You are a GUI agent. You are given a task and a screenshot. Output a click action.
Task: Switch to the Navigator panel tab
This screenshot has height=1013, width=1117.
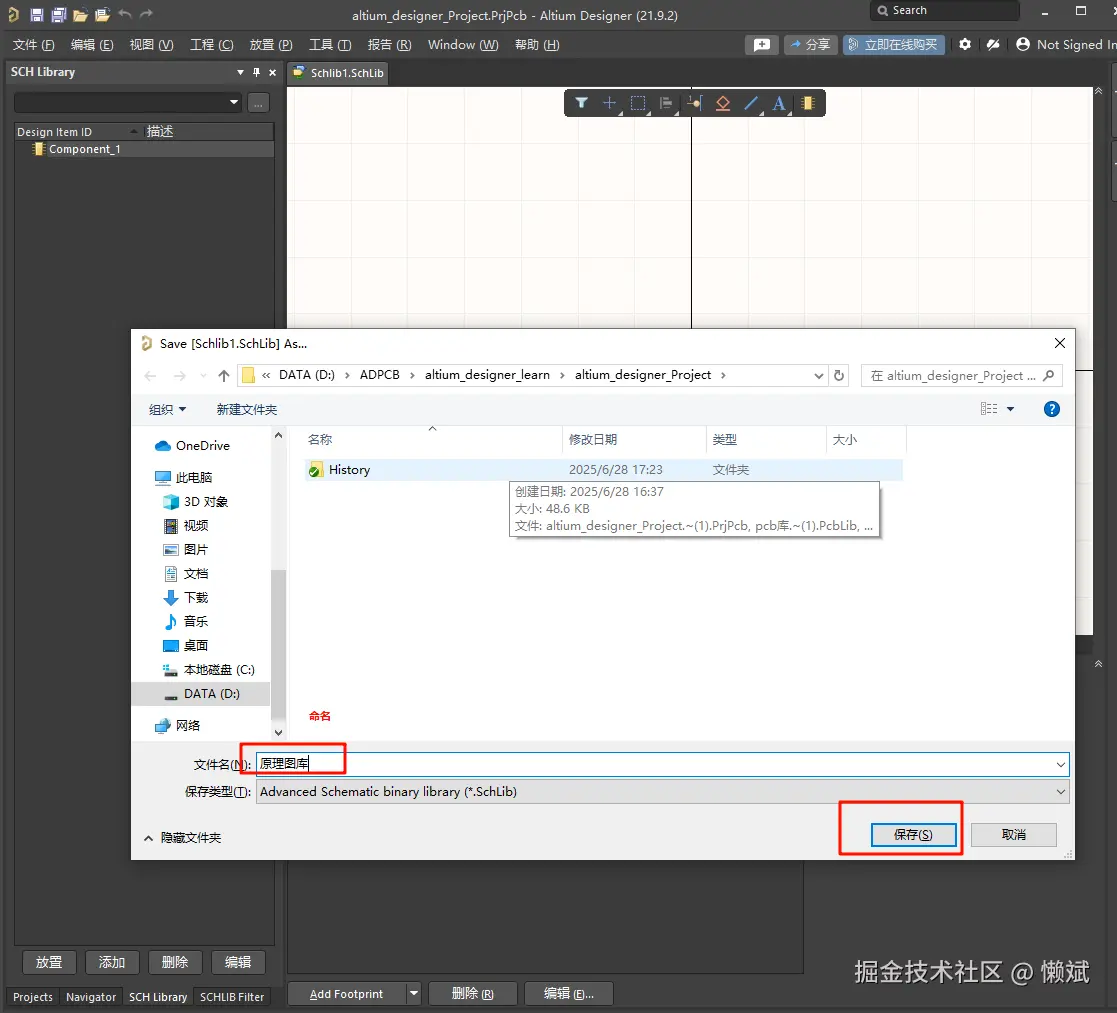click(90, 997)
